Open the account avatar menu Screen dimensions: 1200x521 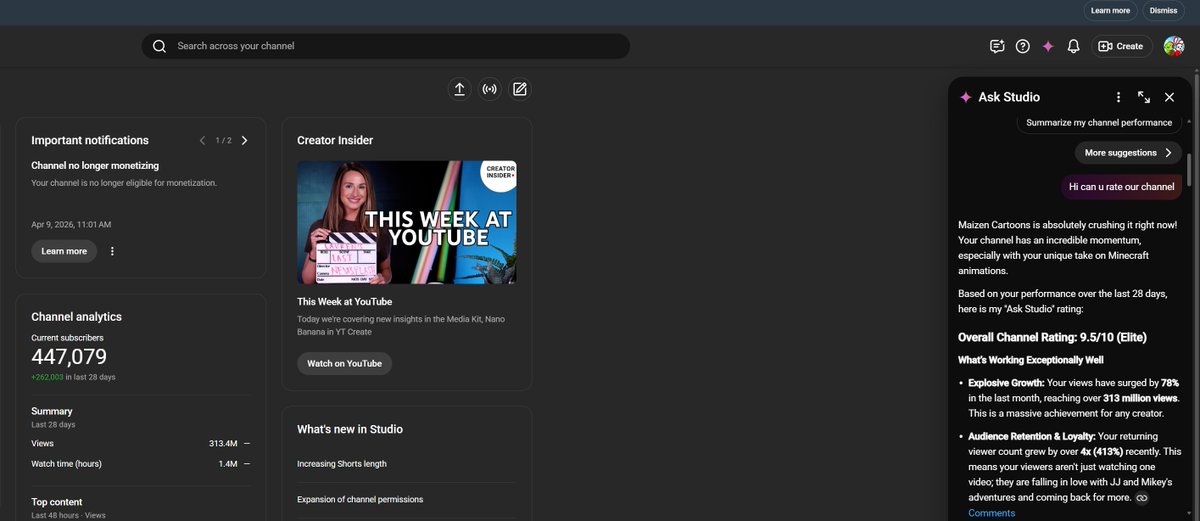(x=1174, y=46)
